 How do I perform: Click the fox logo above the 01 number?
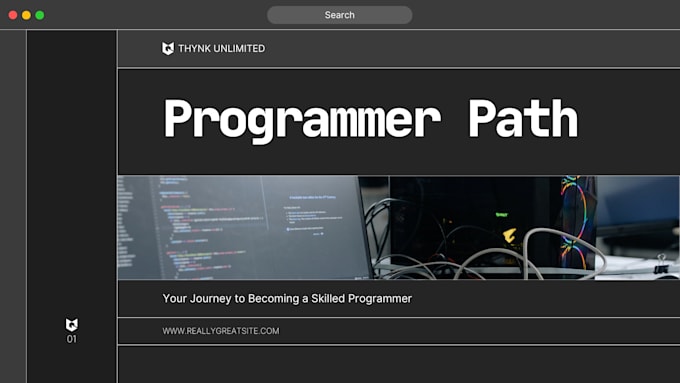click(72, 324)
